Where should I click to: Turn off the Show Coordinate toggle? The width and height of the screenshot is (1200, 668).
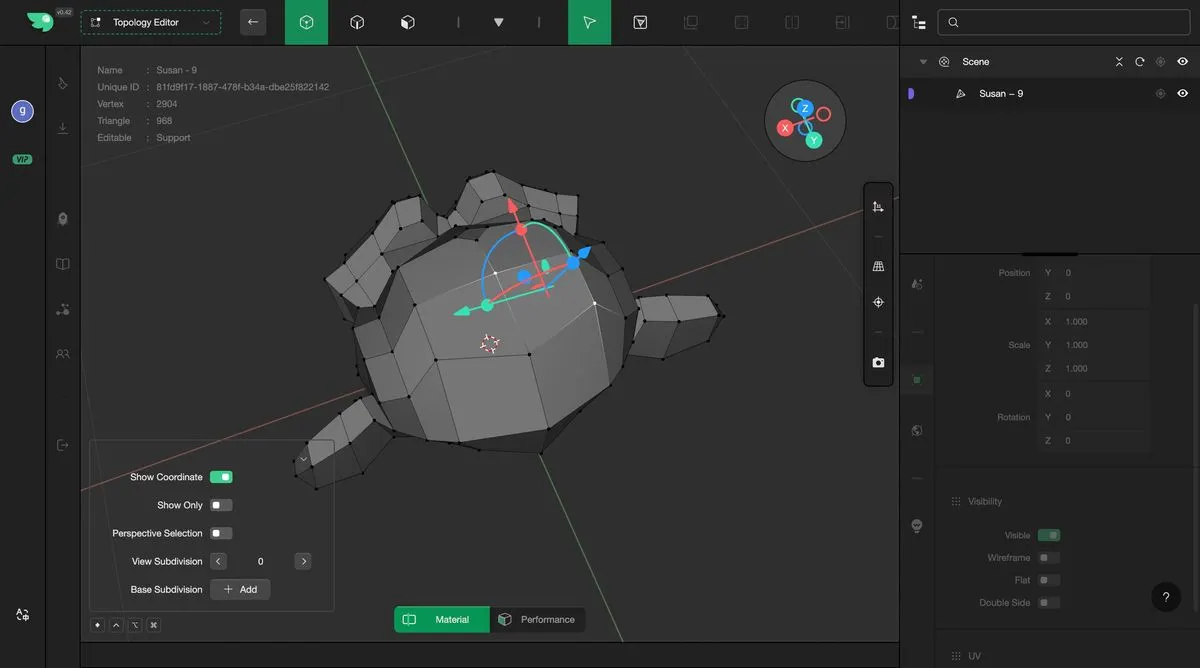tap(221, 477)
